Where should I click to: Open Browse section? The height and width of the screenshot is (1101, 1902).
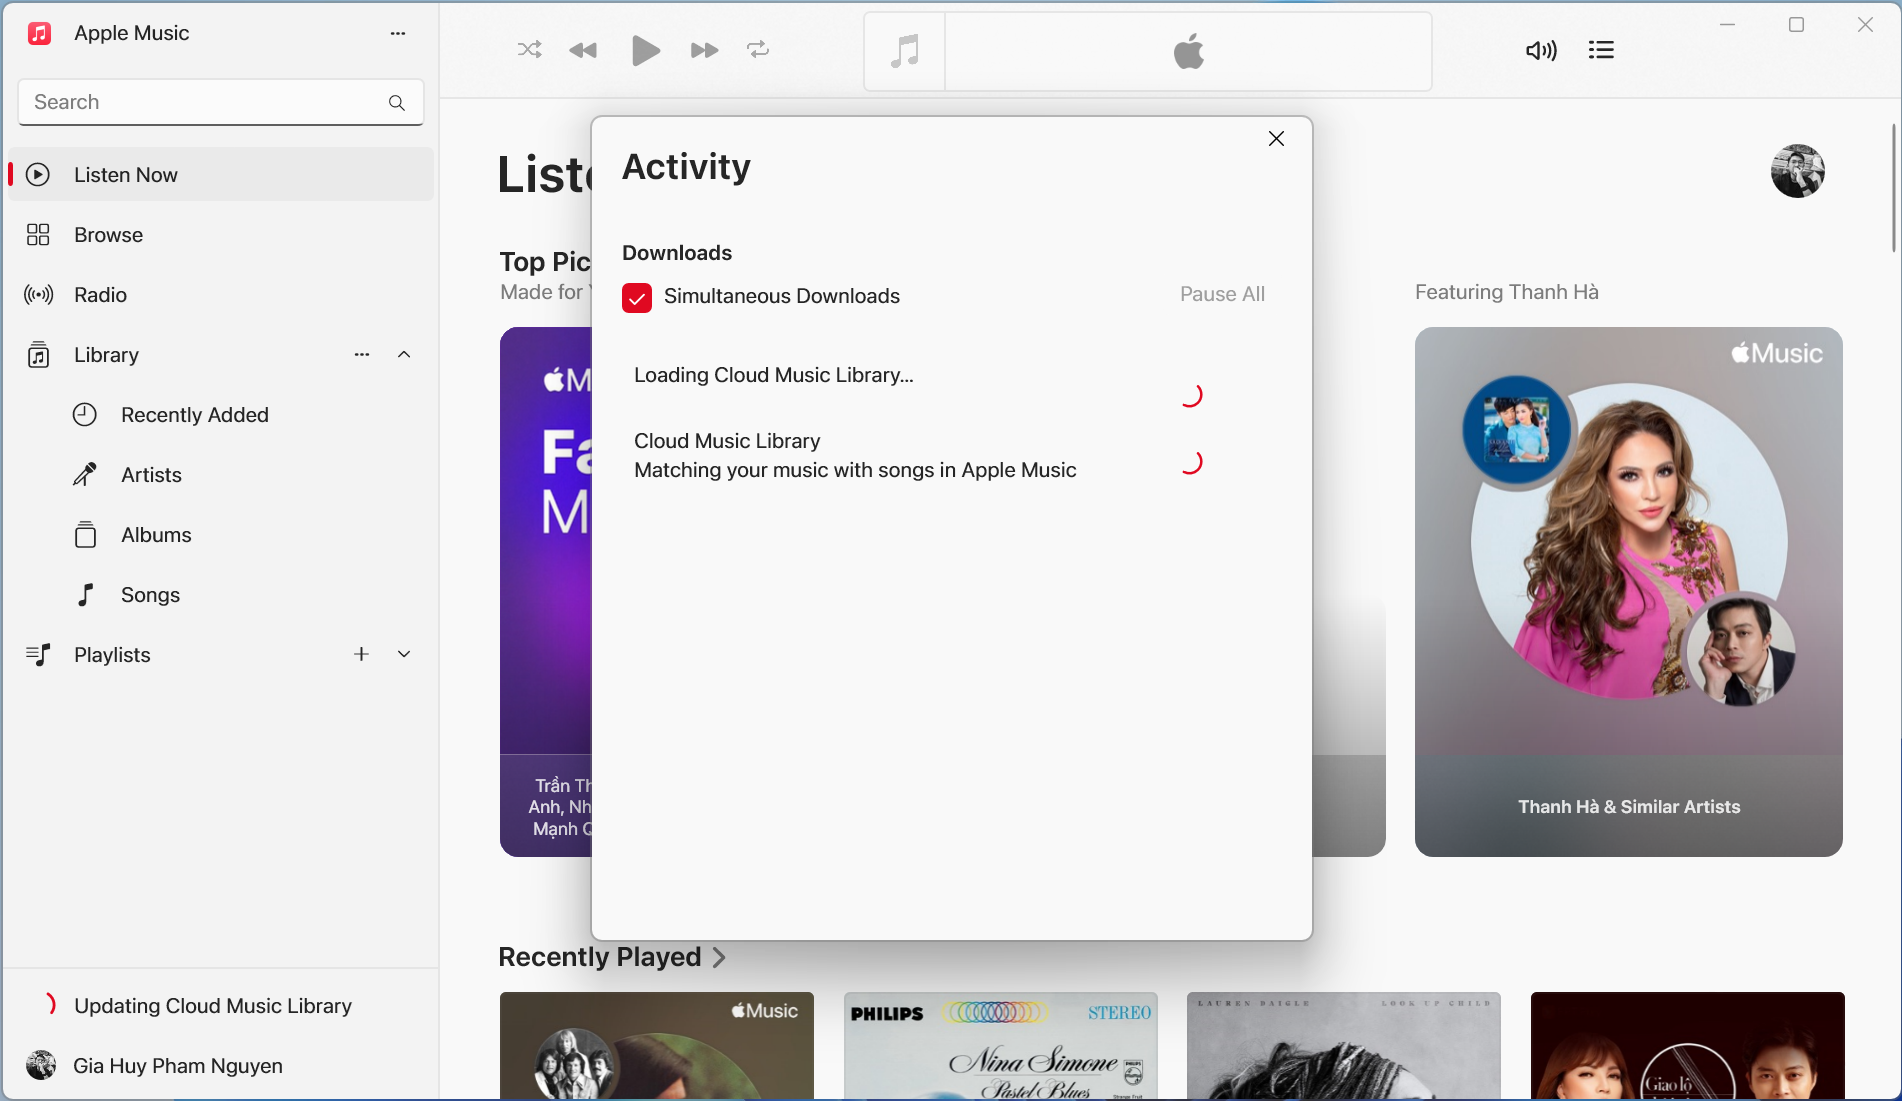[x=221, y=235]
